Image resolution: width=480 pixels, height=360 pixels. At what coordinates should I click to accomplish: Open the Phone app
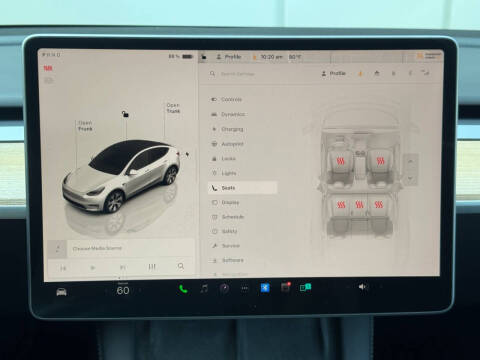point(183,289)
